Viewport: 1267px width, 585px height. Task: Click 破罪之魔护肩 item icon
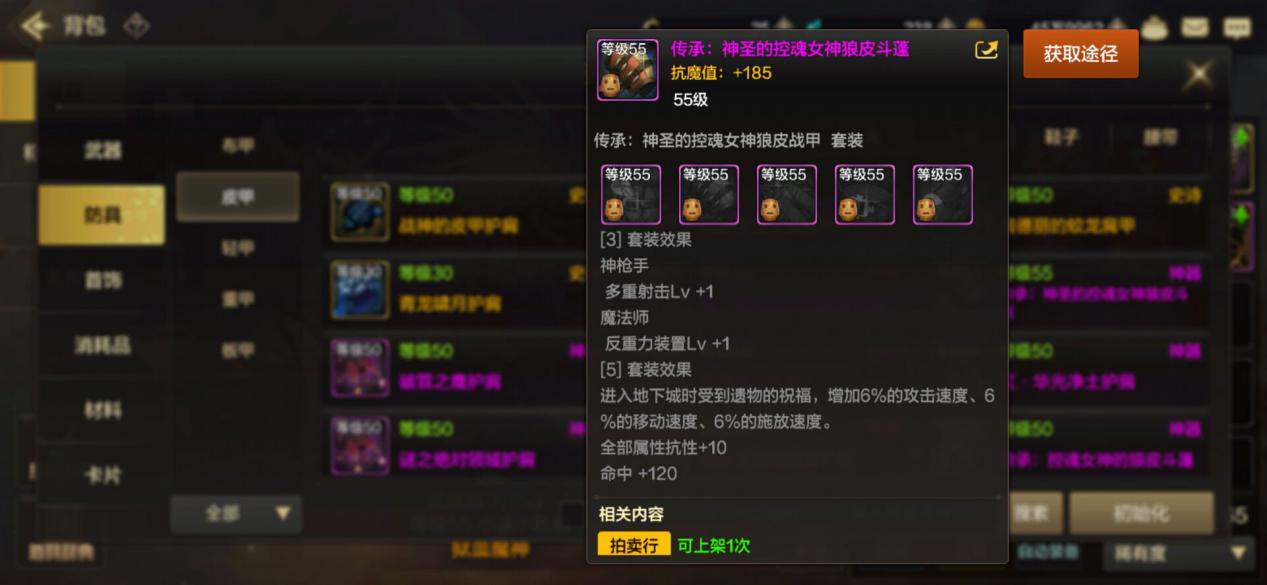360,367
